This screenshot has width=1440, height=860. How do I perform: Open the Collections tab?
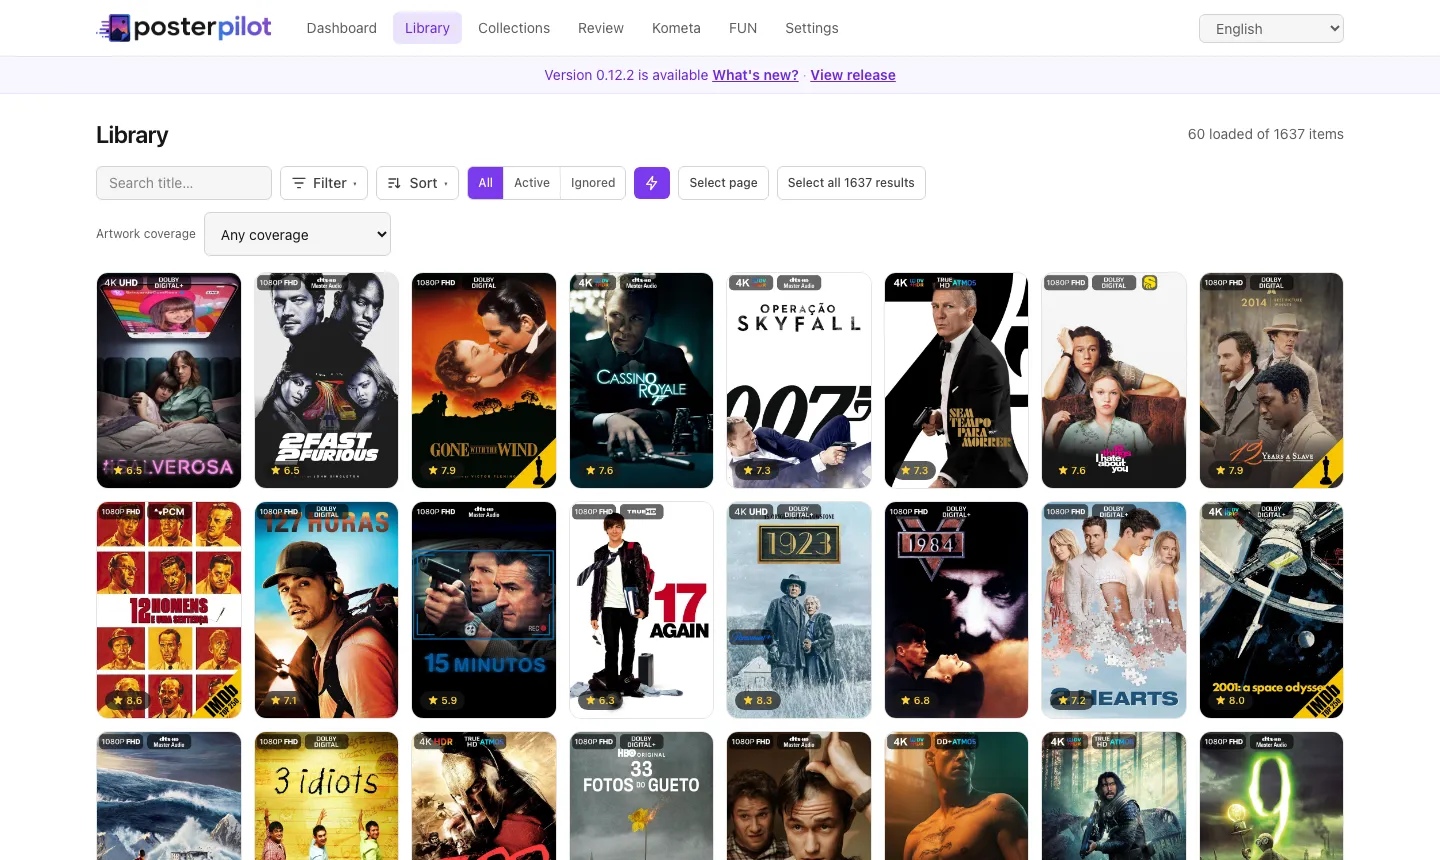coord(514,28)
